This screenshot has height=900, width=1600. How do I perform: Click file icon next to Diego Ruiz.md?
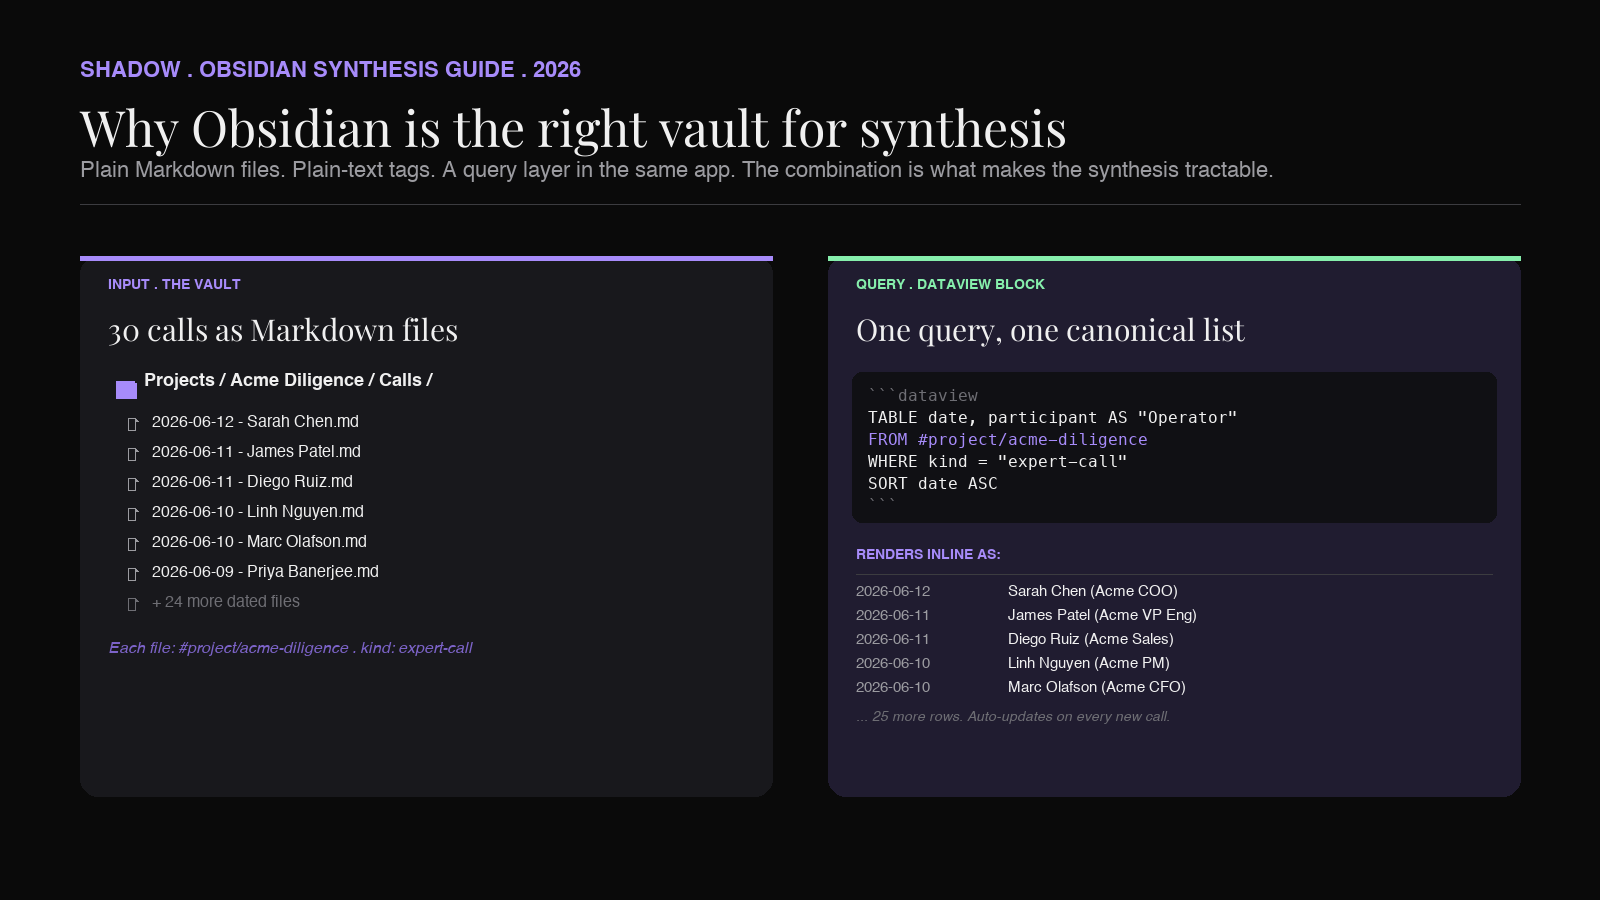133,484
